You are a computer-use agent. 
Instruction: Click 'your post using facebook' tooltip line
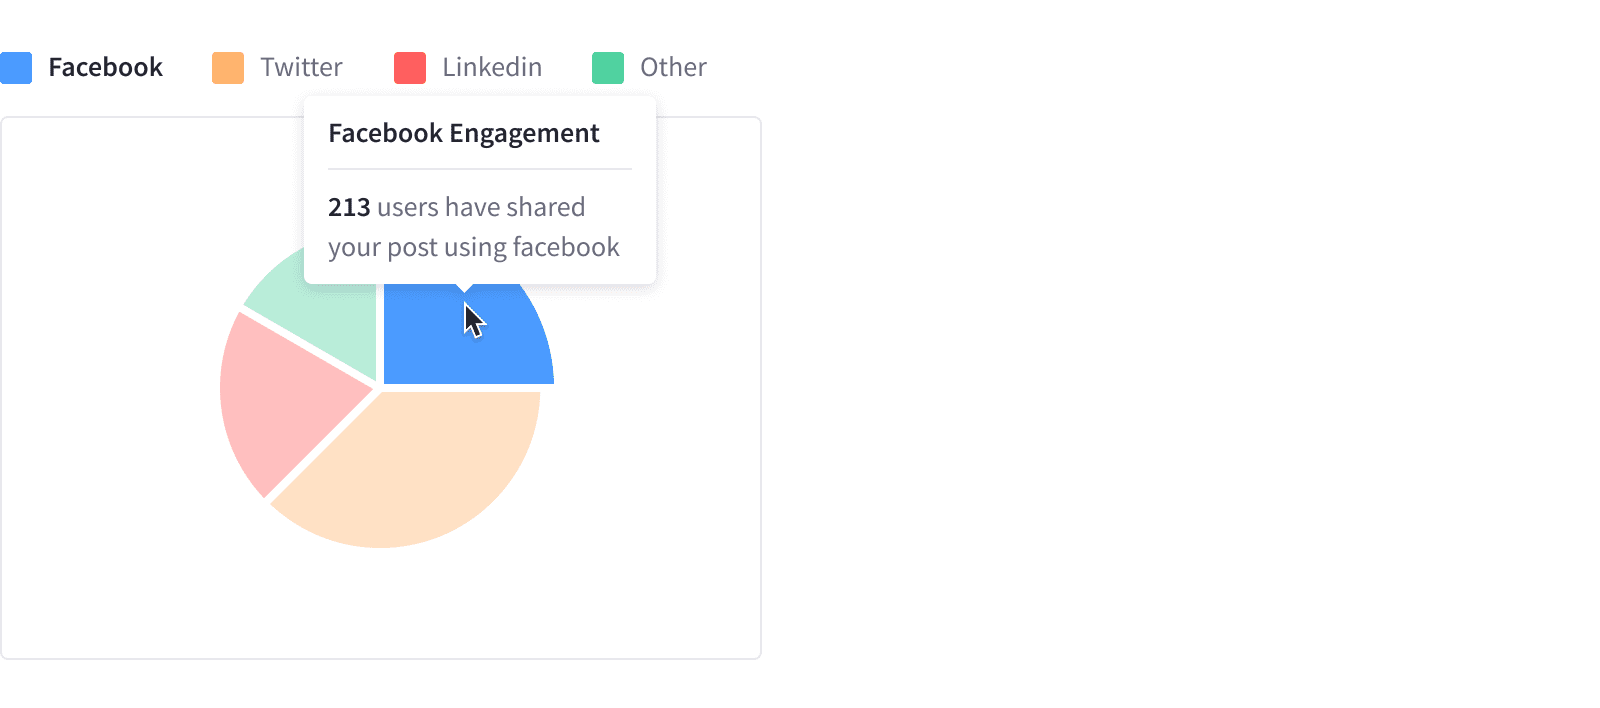pos(474,248)
